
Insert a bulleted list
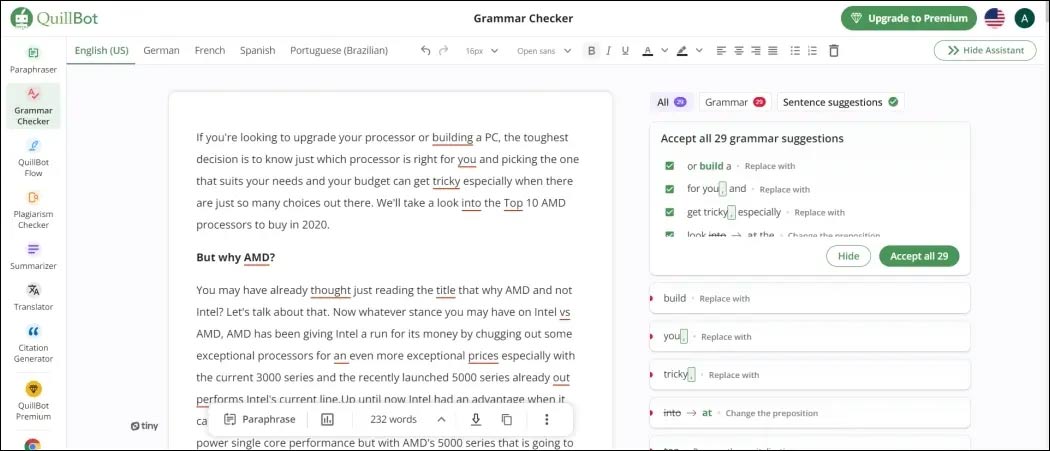[795, 50]
